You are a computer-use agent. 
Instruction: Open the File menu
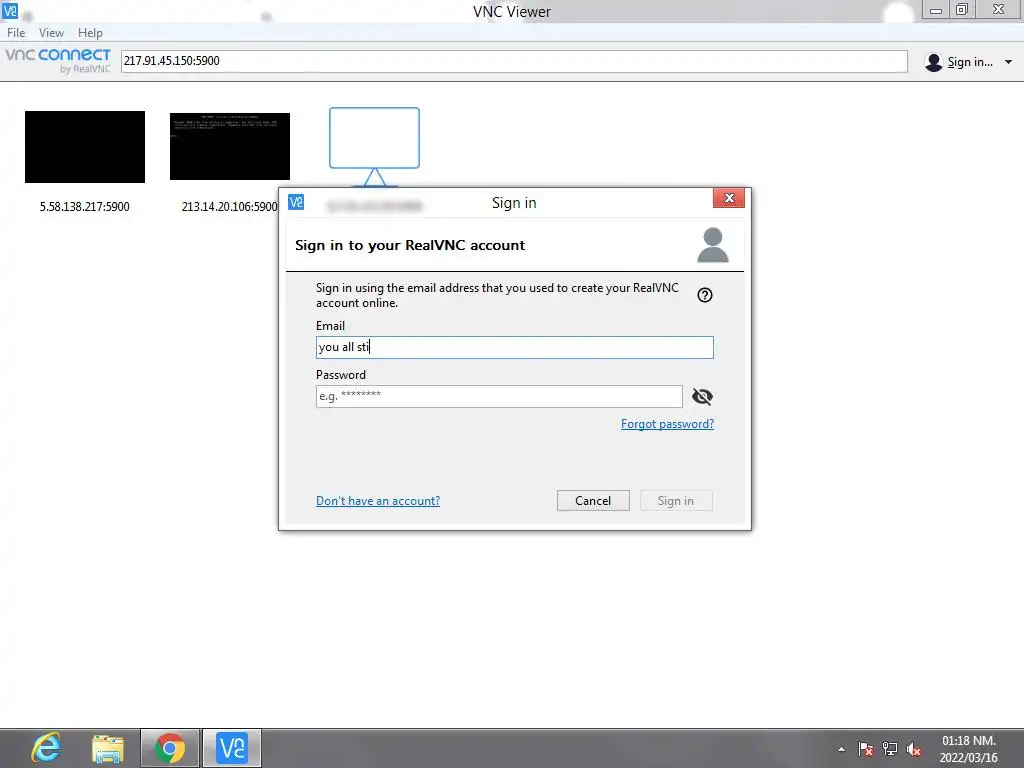coord(16,33)
